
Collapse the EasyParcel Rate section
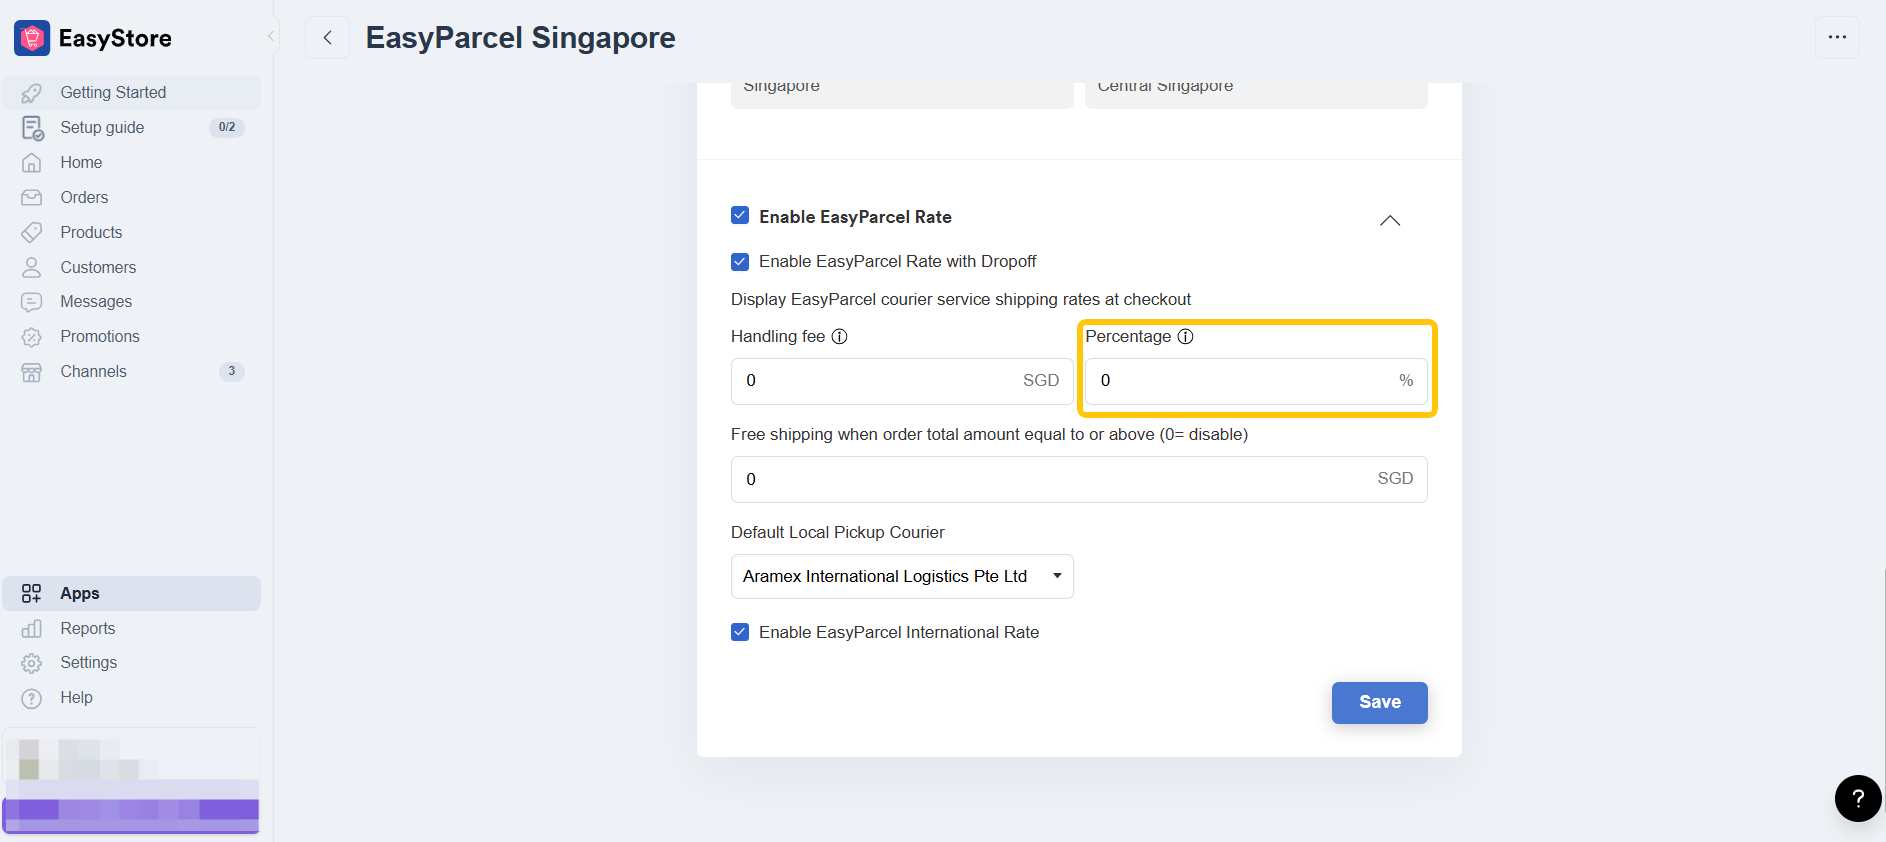click(1390, 221)
